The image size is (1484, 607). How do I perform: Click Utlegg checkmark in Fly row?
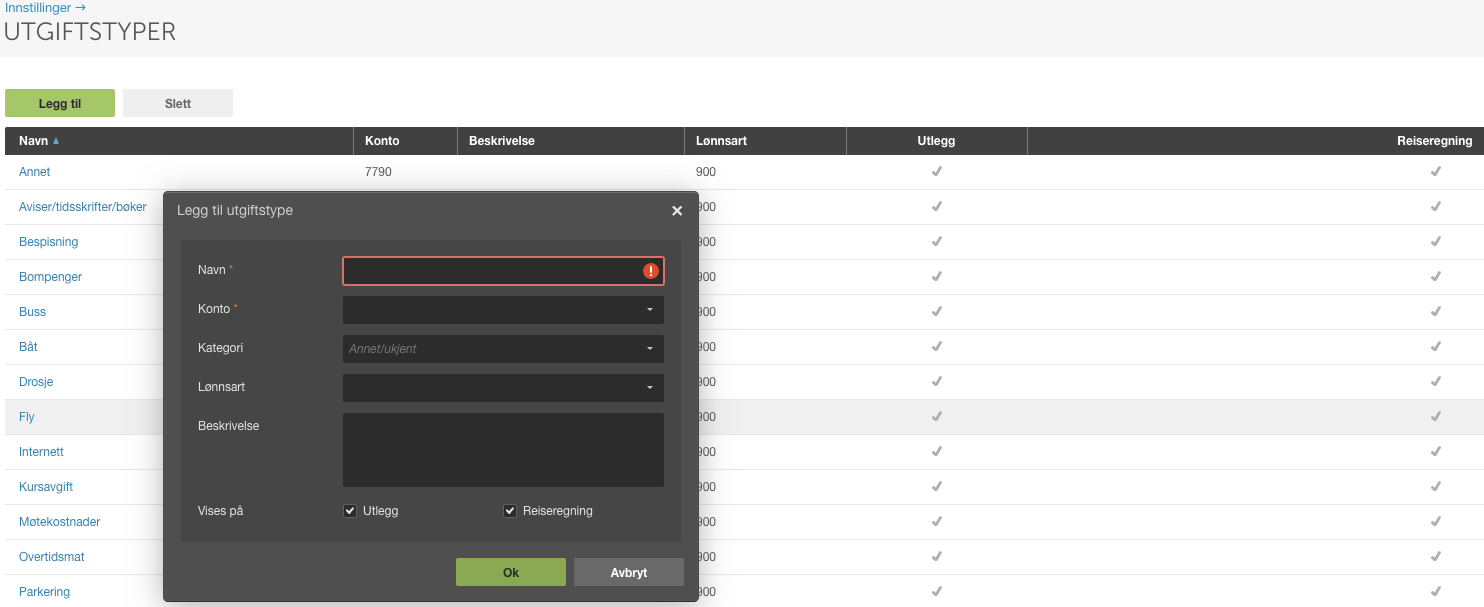click(937, 417)
